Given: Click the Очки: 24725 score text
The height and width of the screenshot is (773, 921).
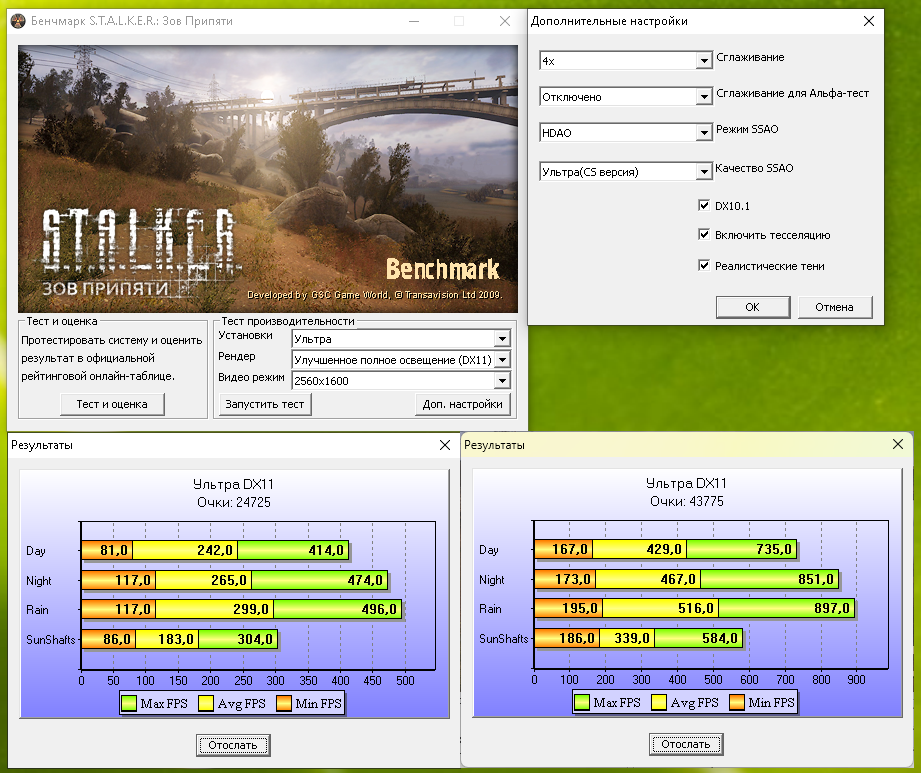Looking at the screenshot, I should [234, 502].
